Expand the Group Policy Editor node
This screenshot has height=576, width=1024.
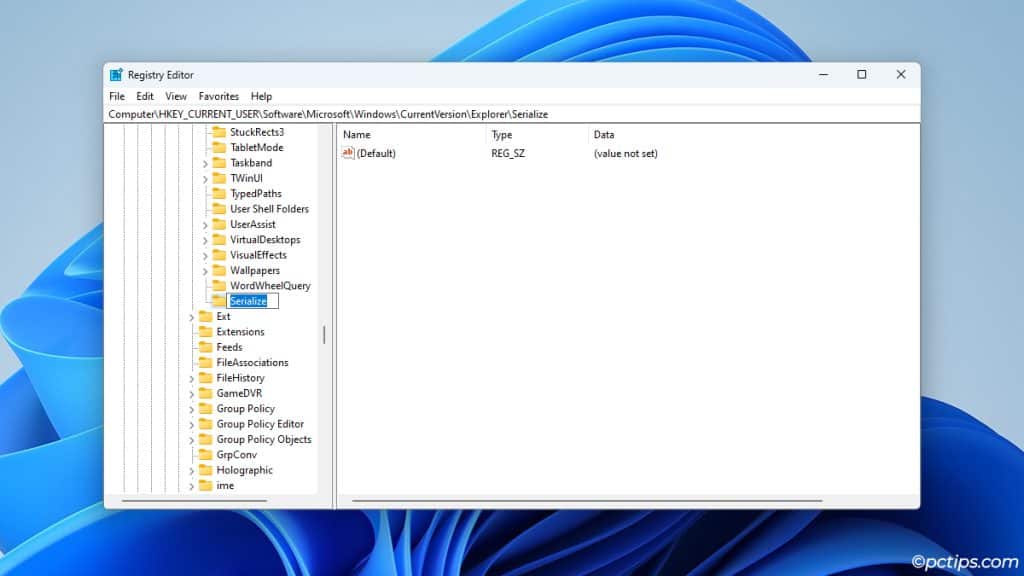[x=192, y=424]
